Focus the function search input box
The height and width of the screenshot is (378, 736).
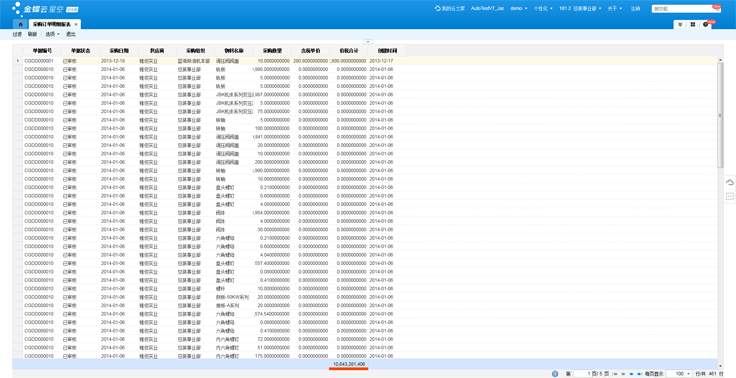tap(682, 8)
